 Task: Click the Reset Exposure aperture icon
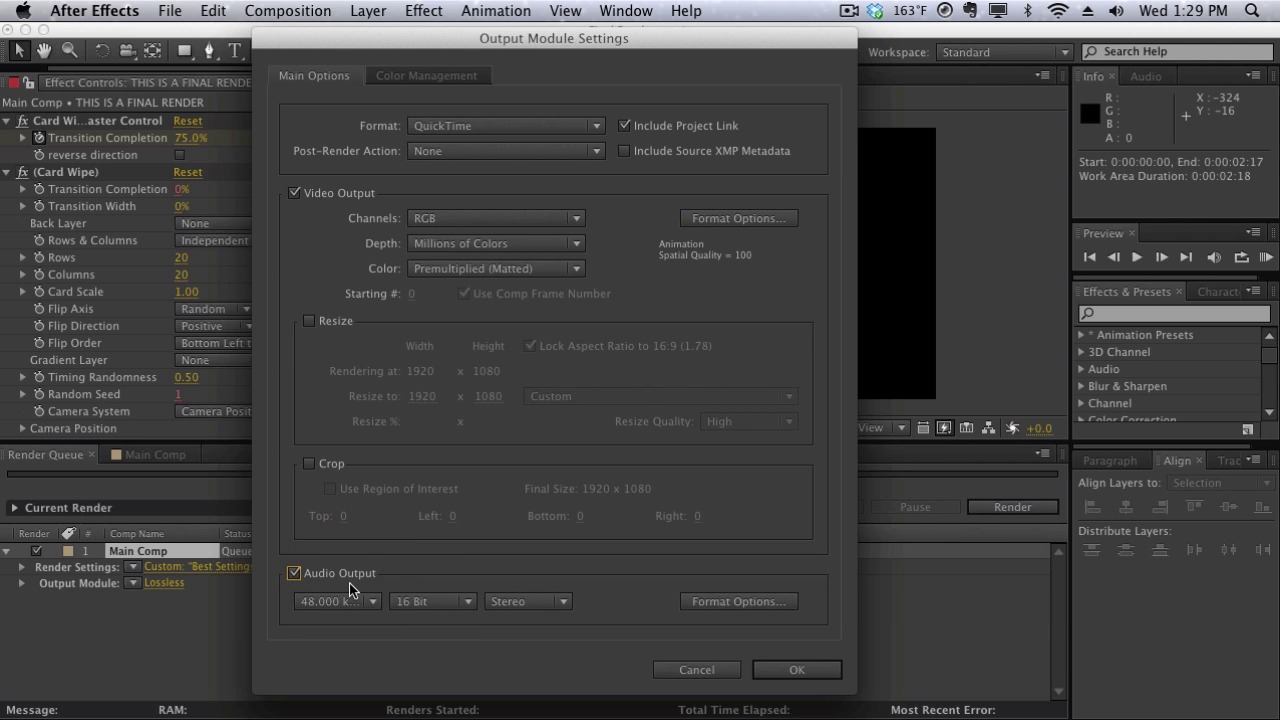1012,428
